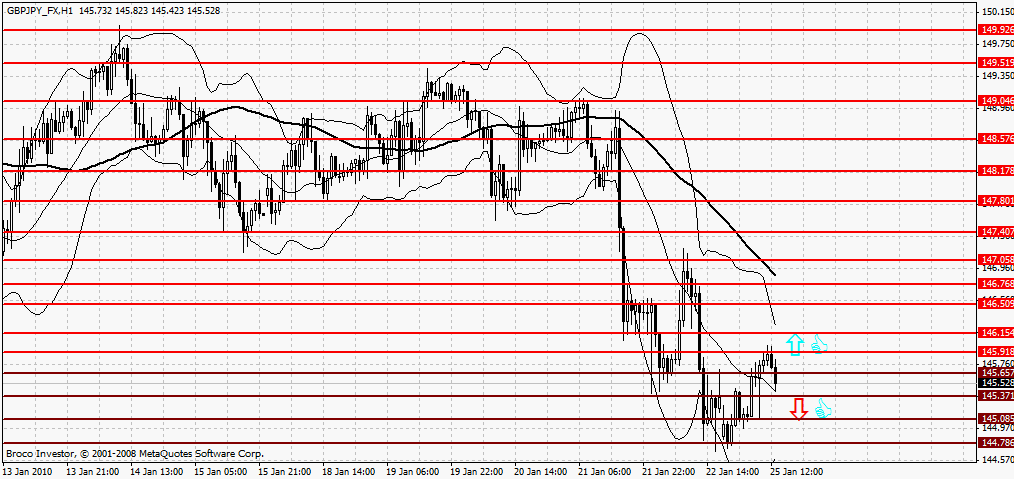This screenshot has height=479, width=1014.
Task: Select the 149.519 red price label
Action: (997, 63)
